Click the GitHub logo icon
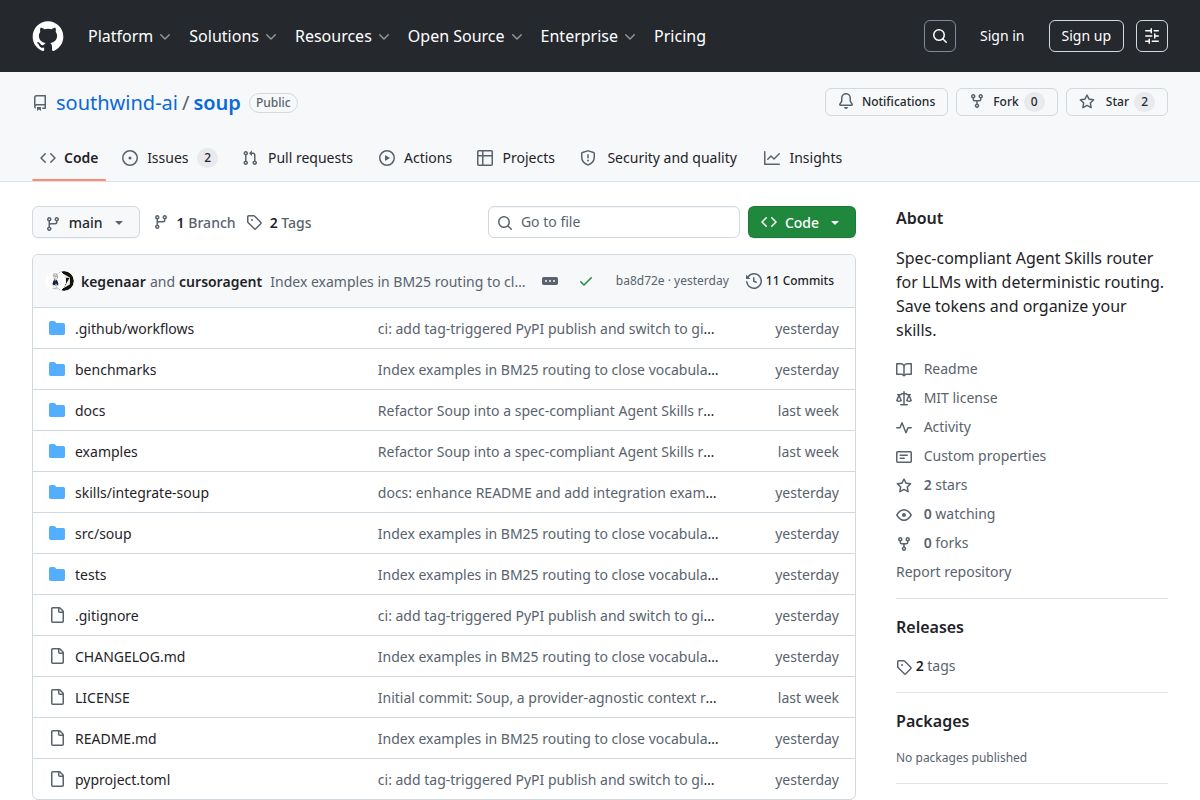 (x=48, y=36)
